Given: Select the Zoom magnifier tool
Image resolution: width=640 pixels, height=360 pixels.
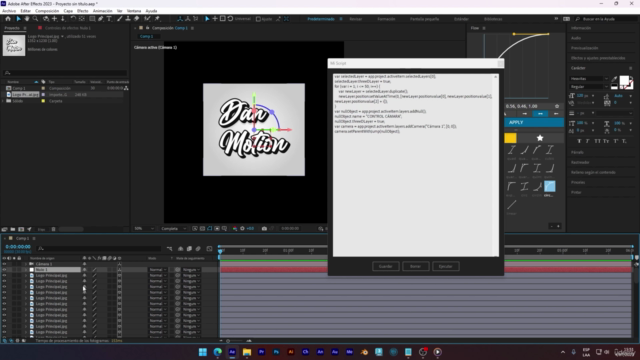Looking at the screenshot, I should [x=35, y=19].
